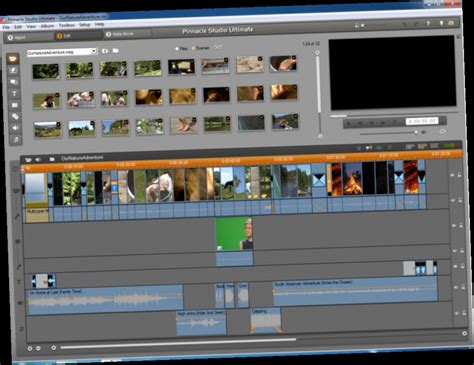Image resolution: width=474 pixels, height=365 pixels.
Task: Select the bare feet clip thumbnail
Action: (183, 125)
